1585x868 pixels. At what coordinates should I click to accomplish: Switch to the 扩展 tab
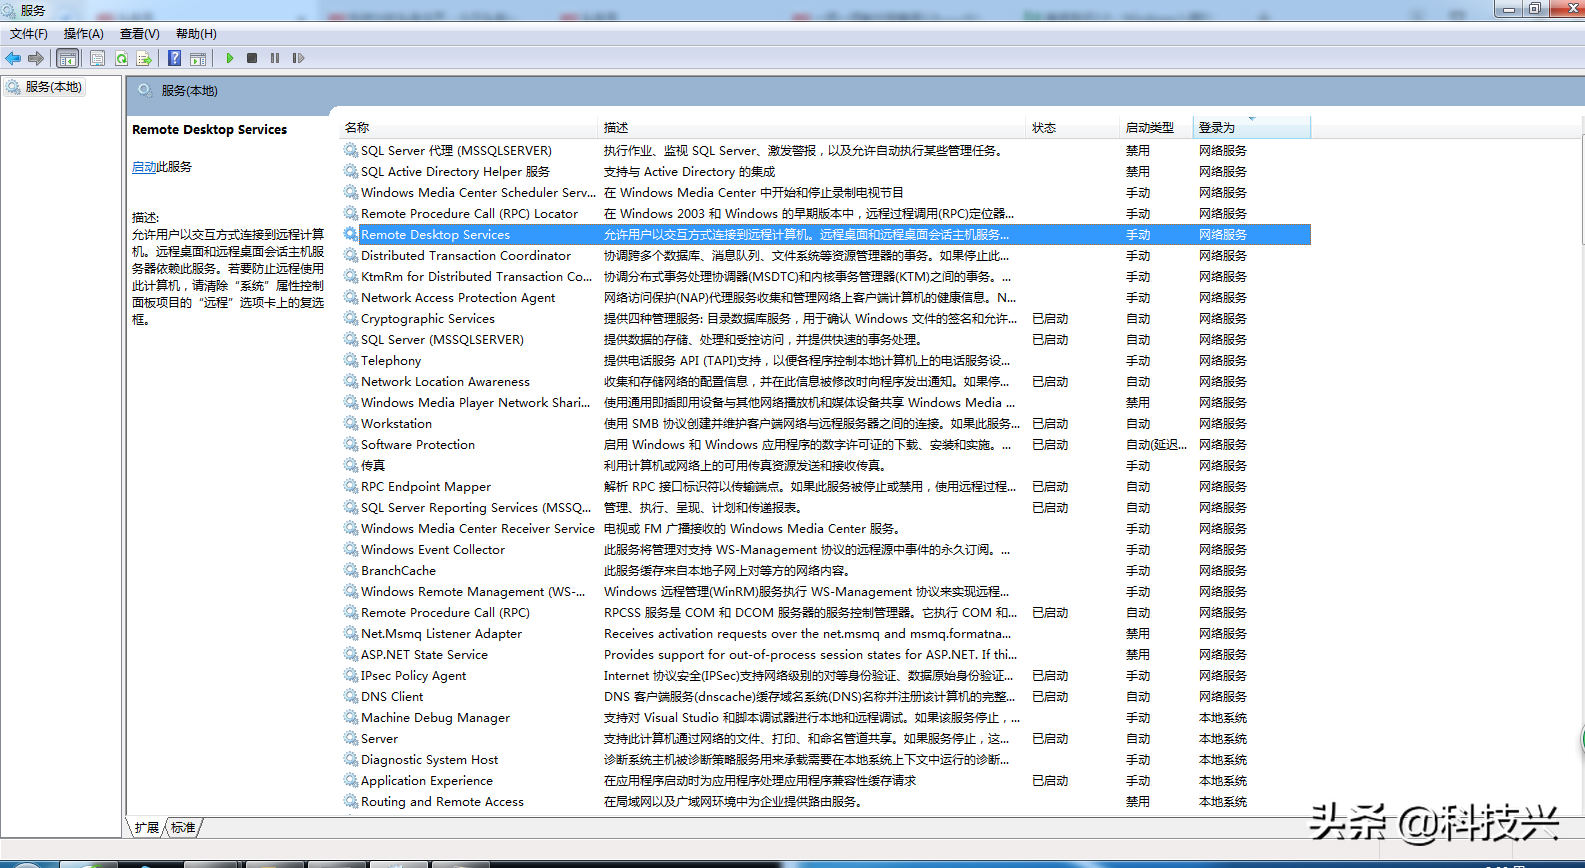pyautogui.click(x=147, y=828)
